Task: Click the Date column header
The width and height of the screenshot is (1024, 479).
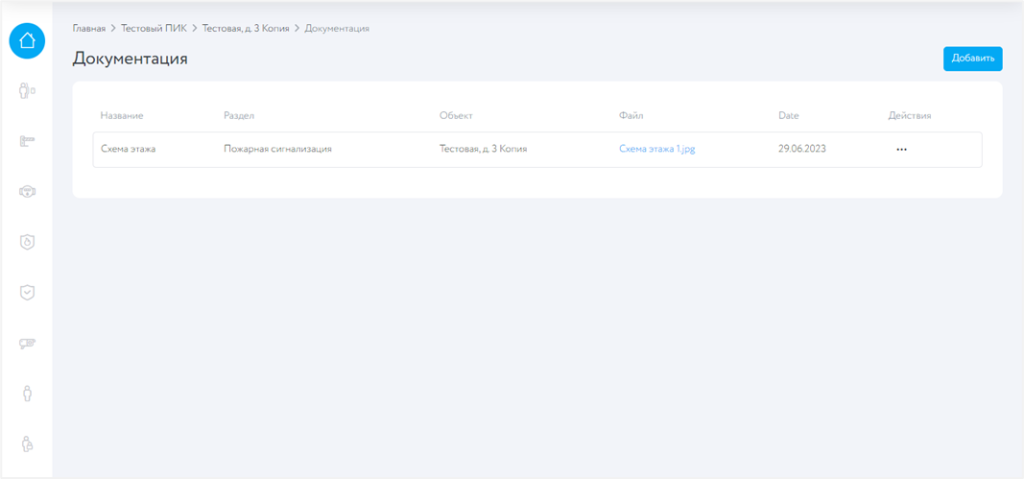Action: point(788,116)
